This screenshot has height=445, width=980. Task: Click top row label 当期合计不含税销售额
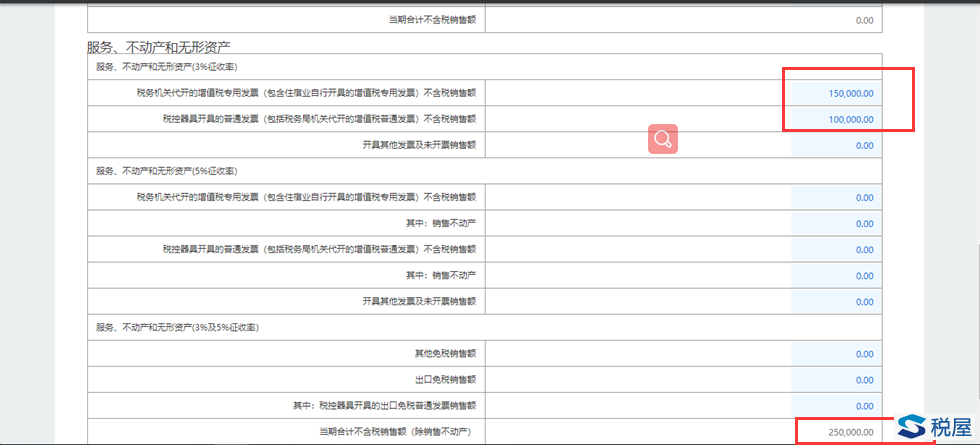pyautogui.click(x=432, y=20)
